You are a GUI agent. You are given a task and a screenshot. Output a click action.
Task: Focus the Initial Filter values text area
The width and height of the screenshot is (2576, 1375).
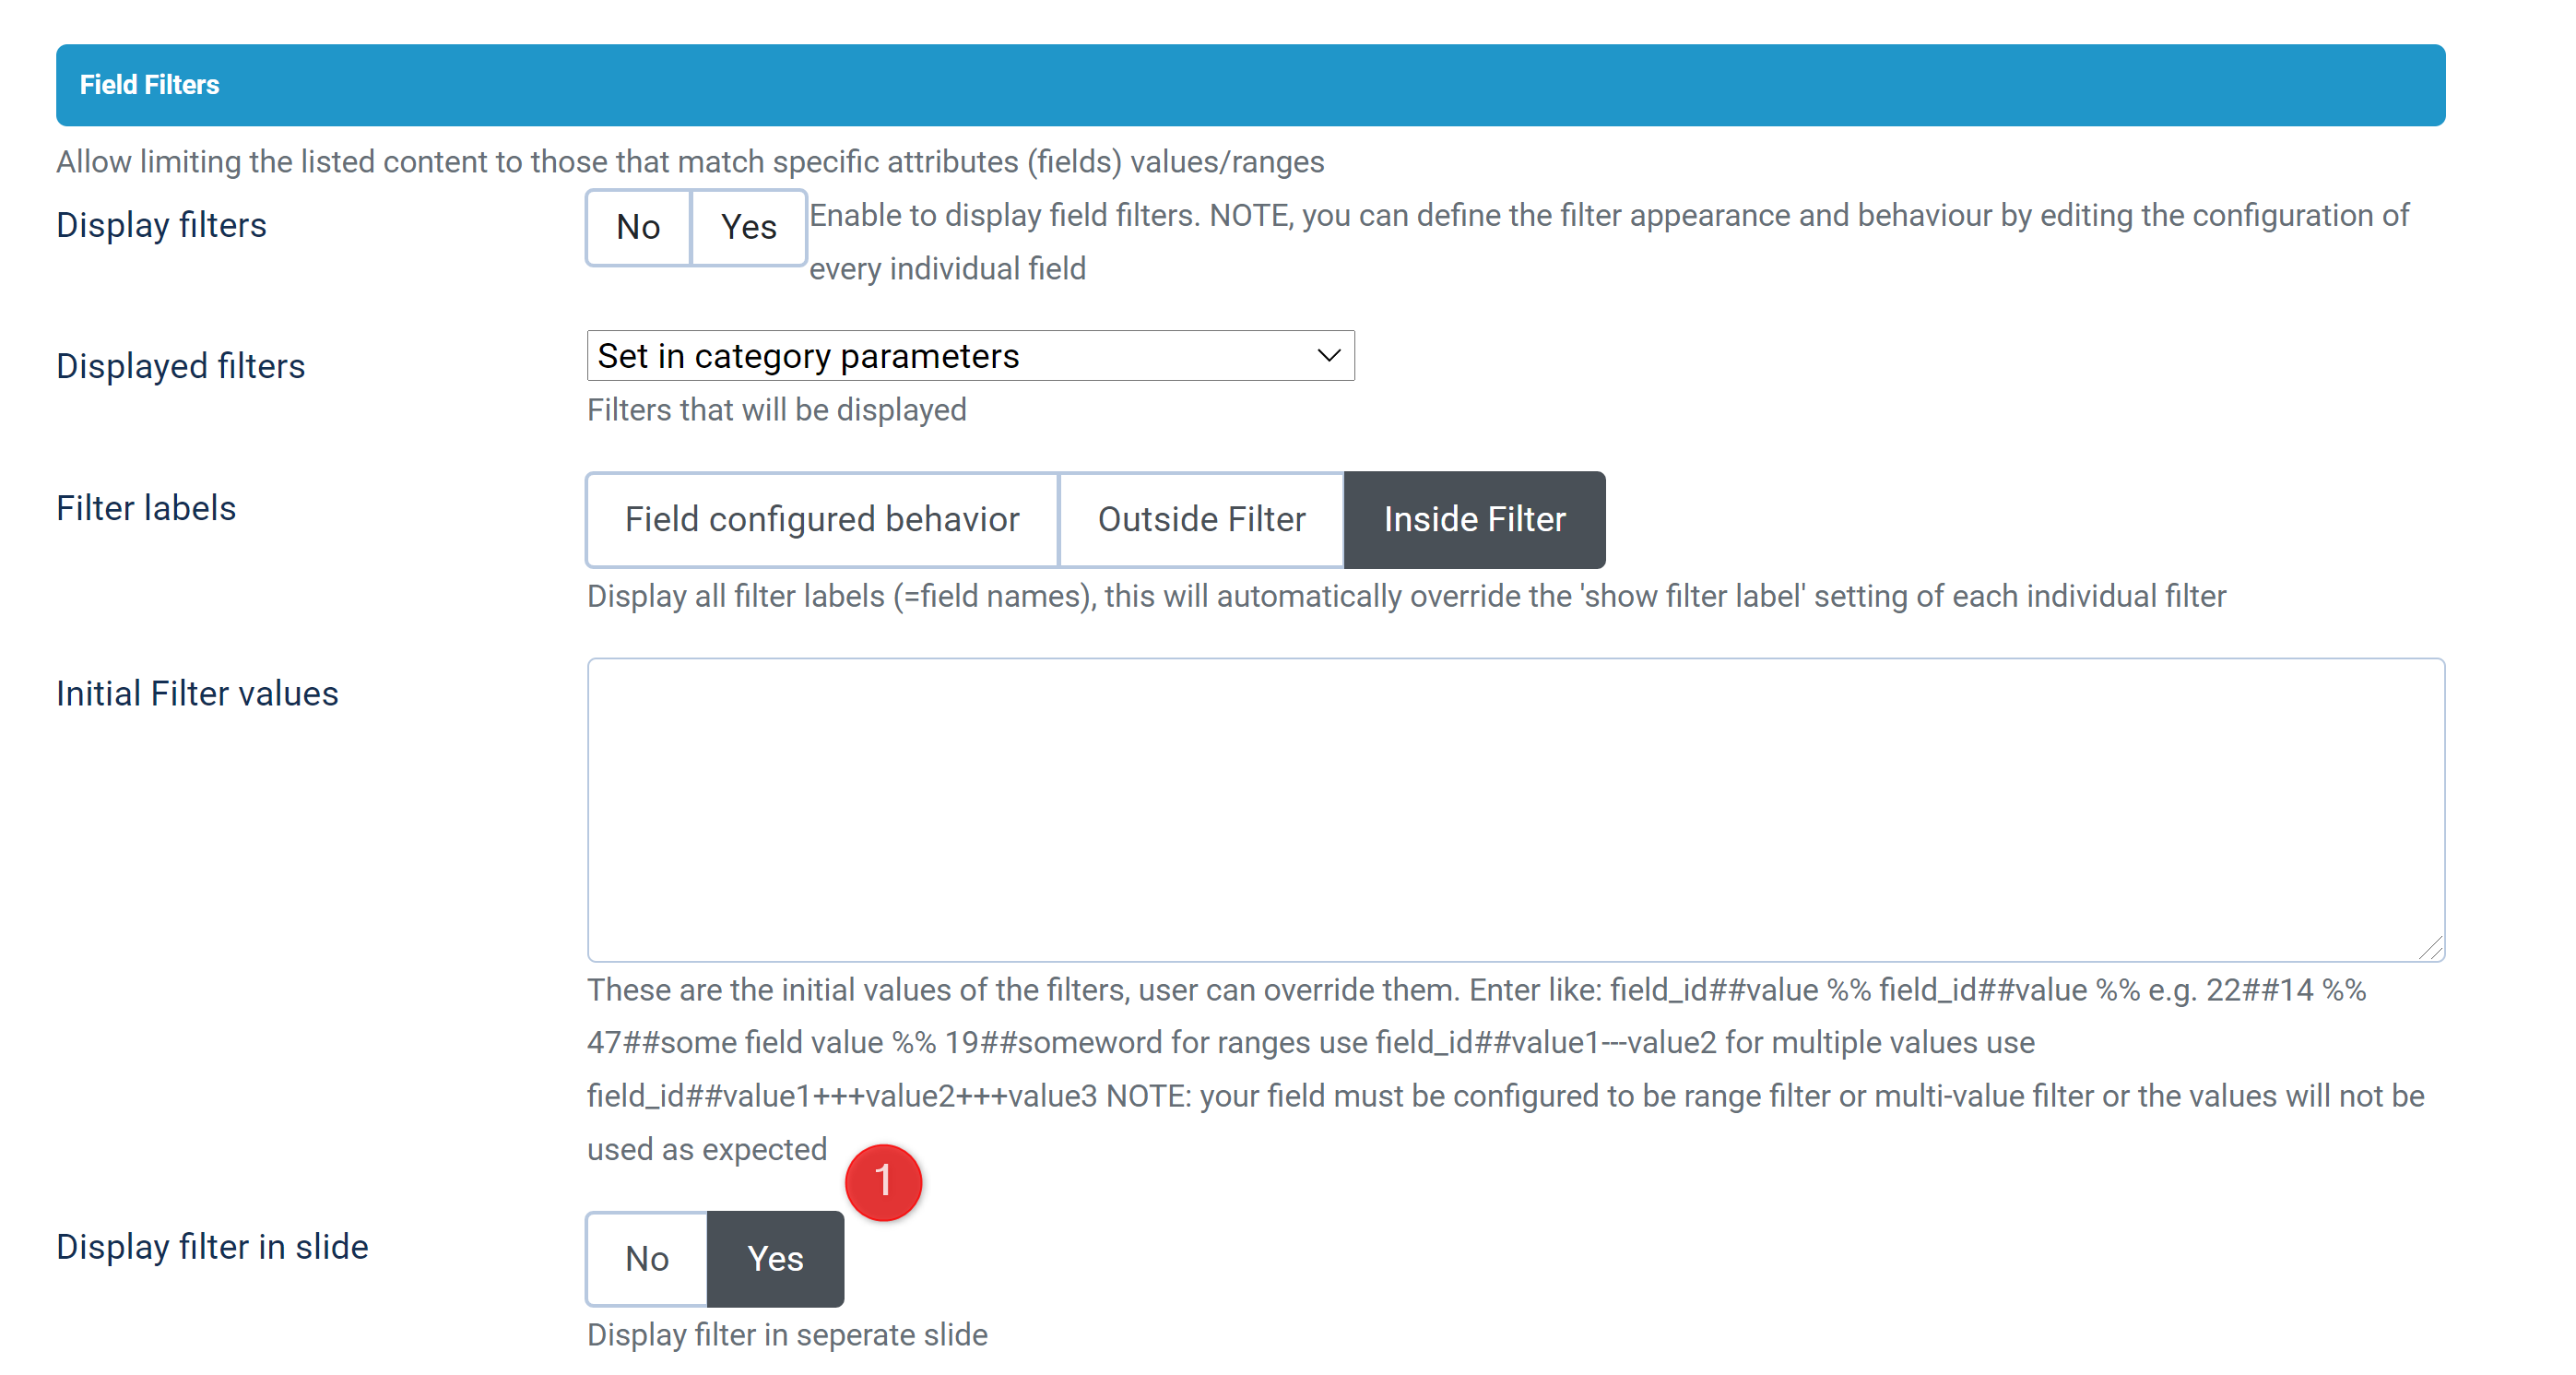click(1515, 810)
